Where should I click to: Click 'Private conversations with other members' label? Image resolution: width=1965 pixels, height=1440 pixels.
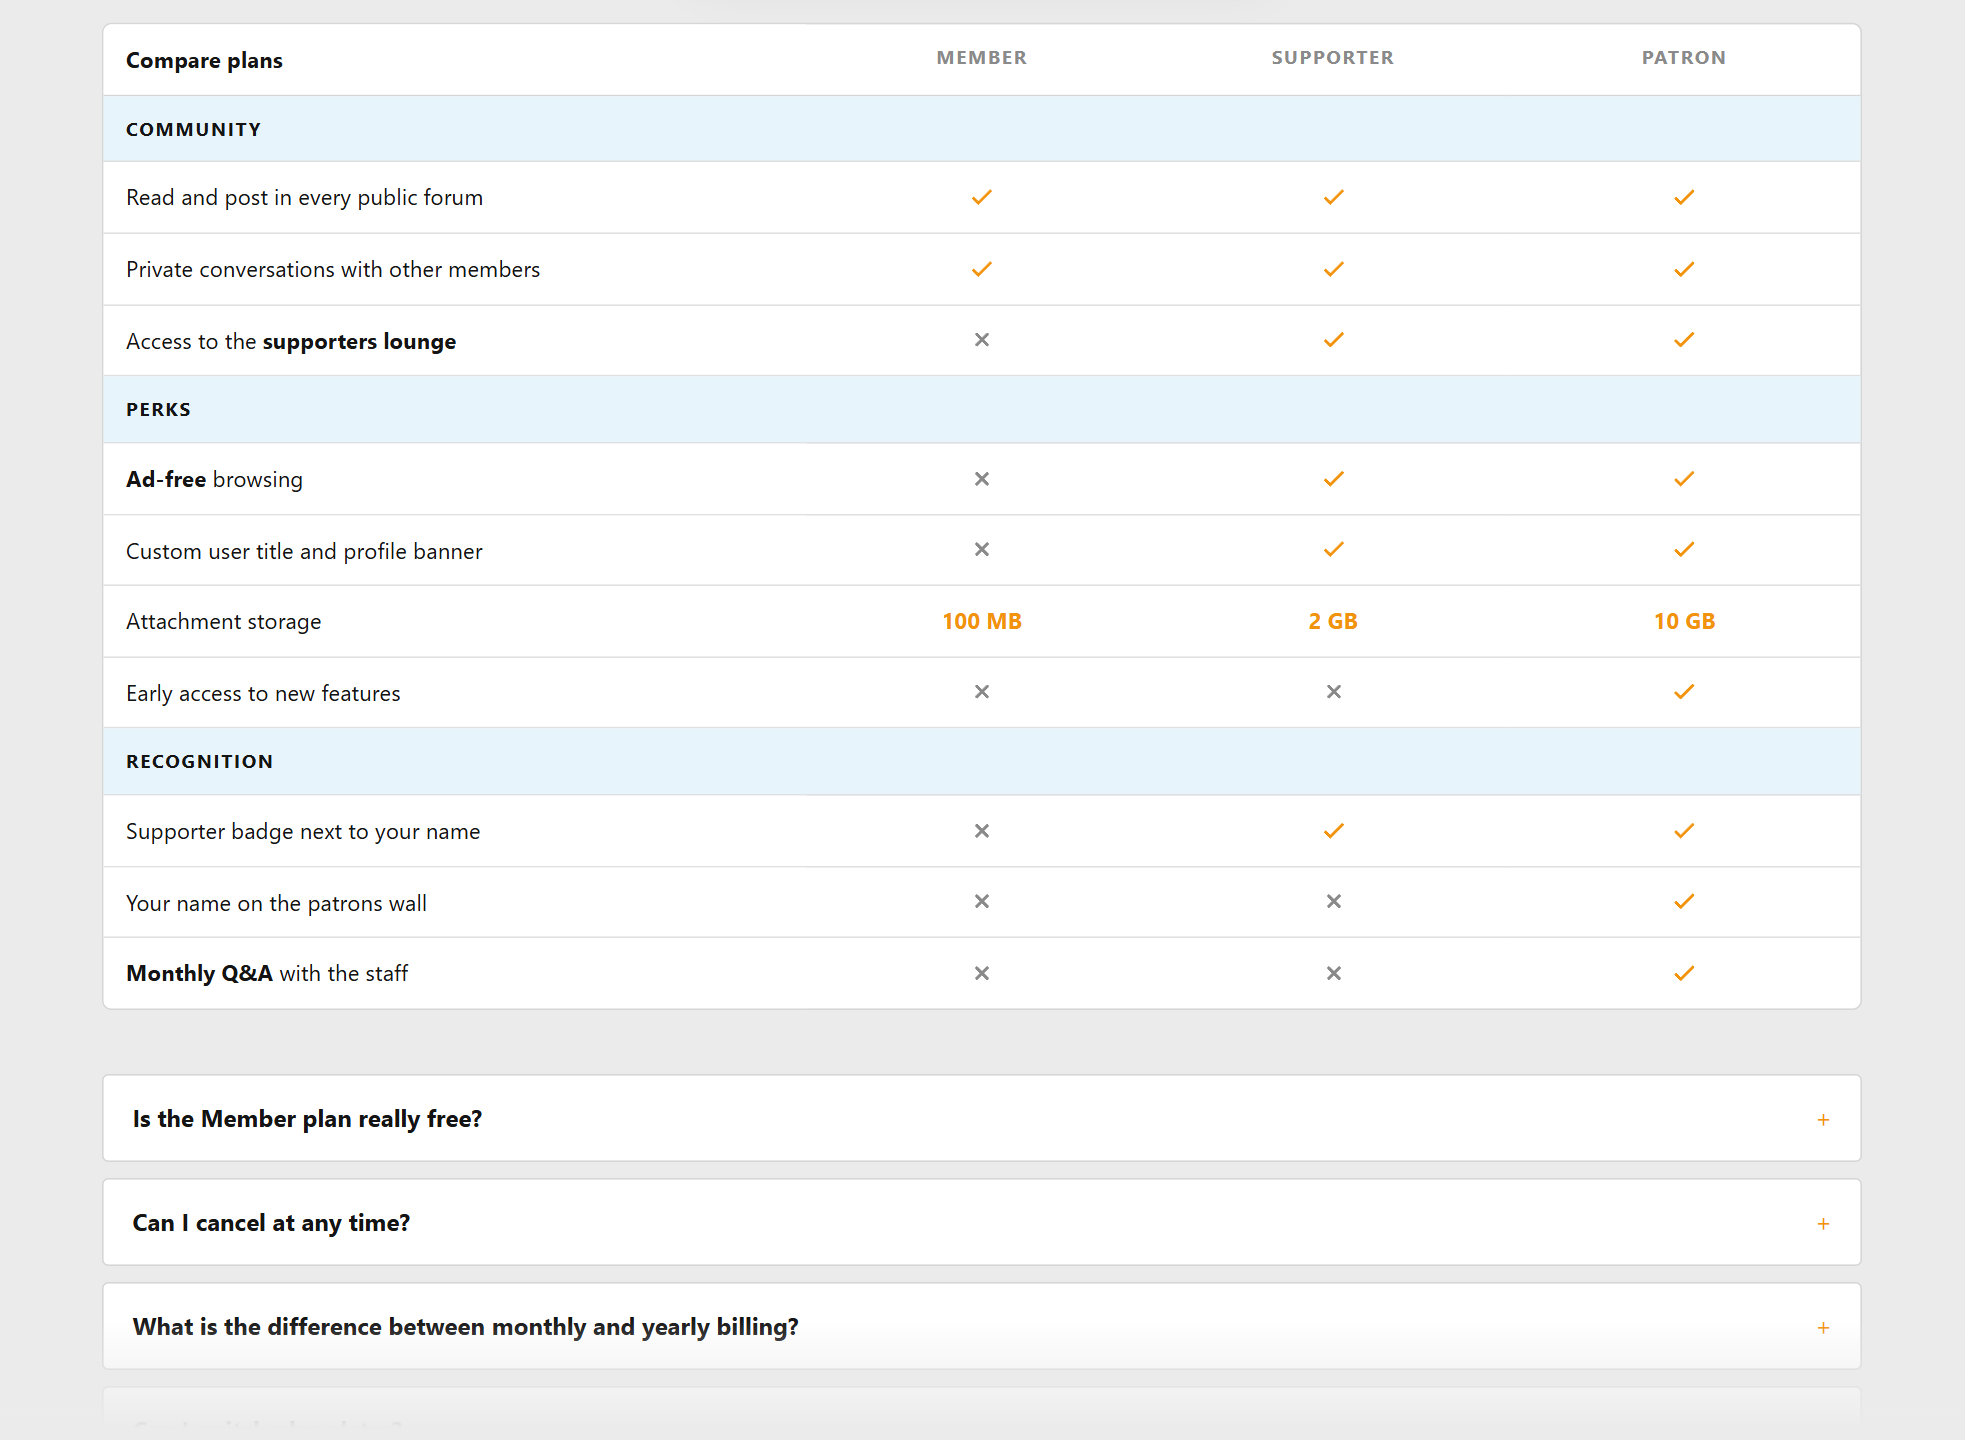pyautogui.click(x=333, y=270)
